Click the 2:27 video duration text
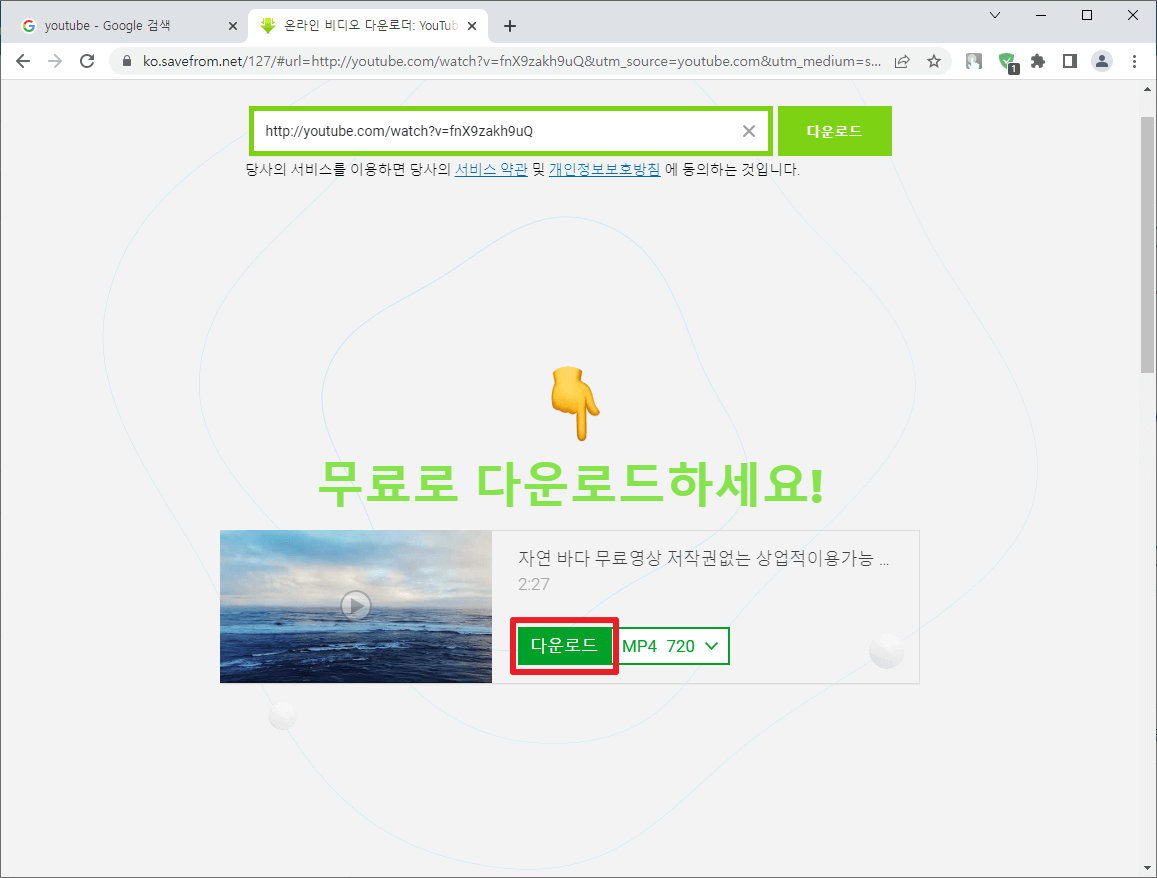Screen dimensions: 1157x878 pyautogui.click(x=533, y=584)
